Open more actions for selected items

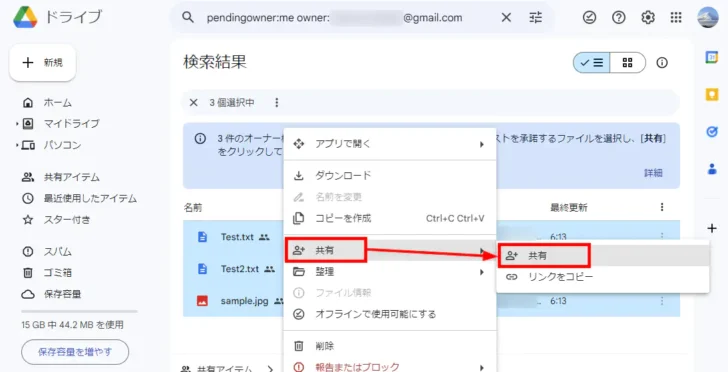point(277,103)
